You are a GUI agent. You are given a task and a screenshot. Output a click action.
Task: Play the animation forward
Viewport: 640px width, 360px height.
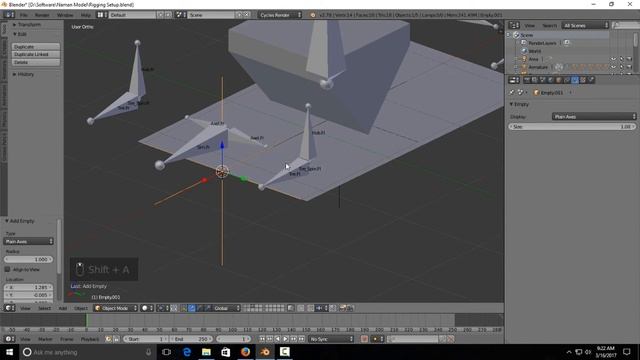tap(286, 339)
